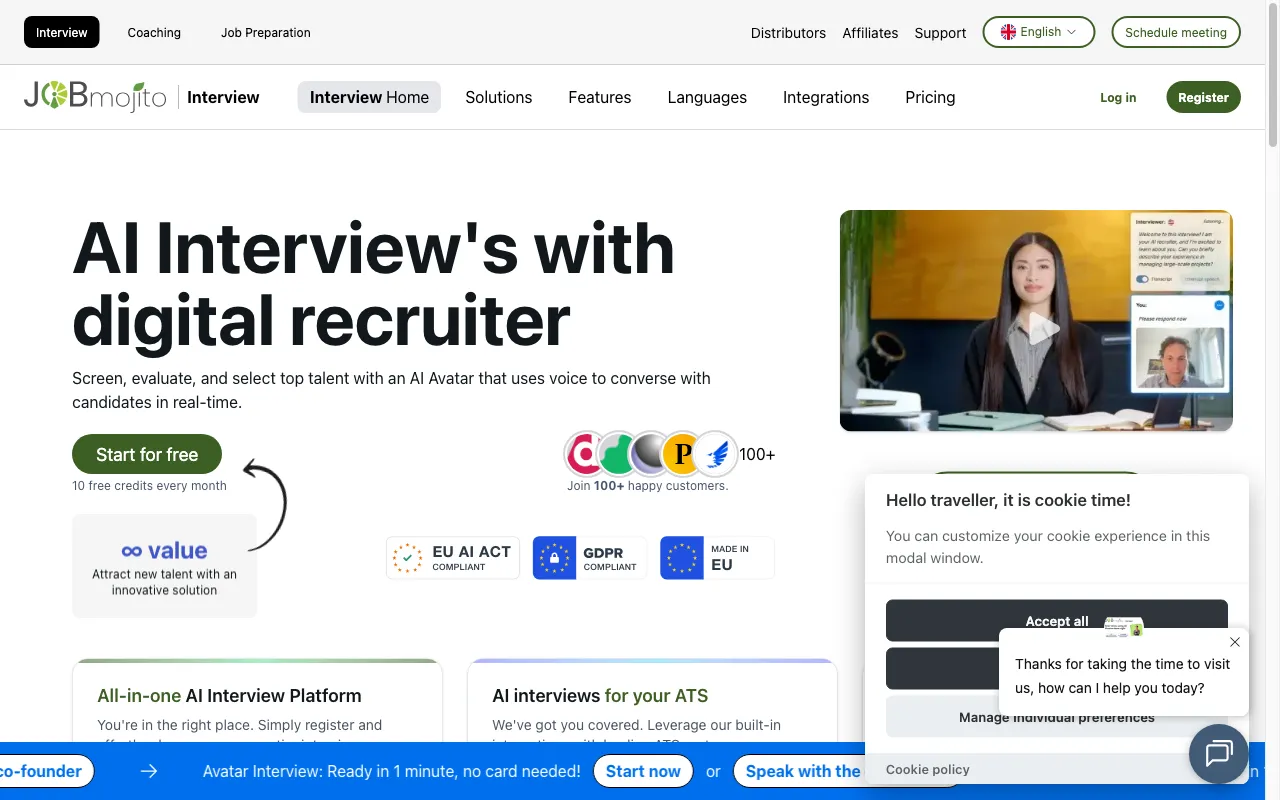Click the 'Join 100+ happy customers.' text
1280x800 pixels.
pyautogui.click(x=648, y=486)
